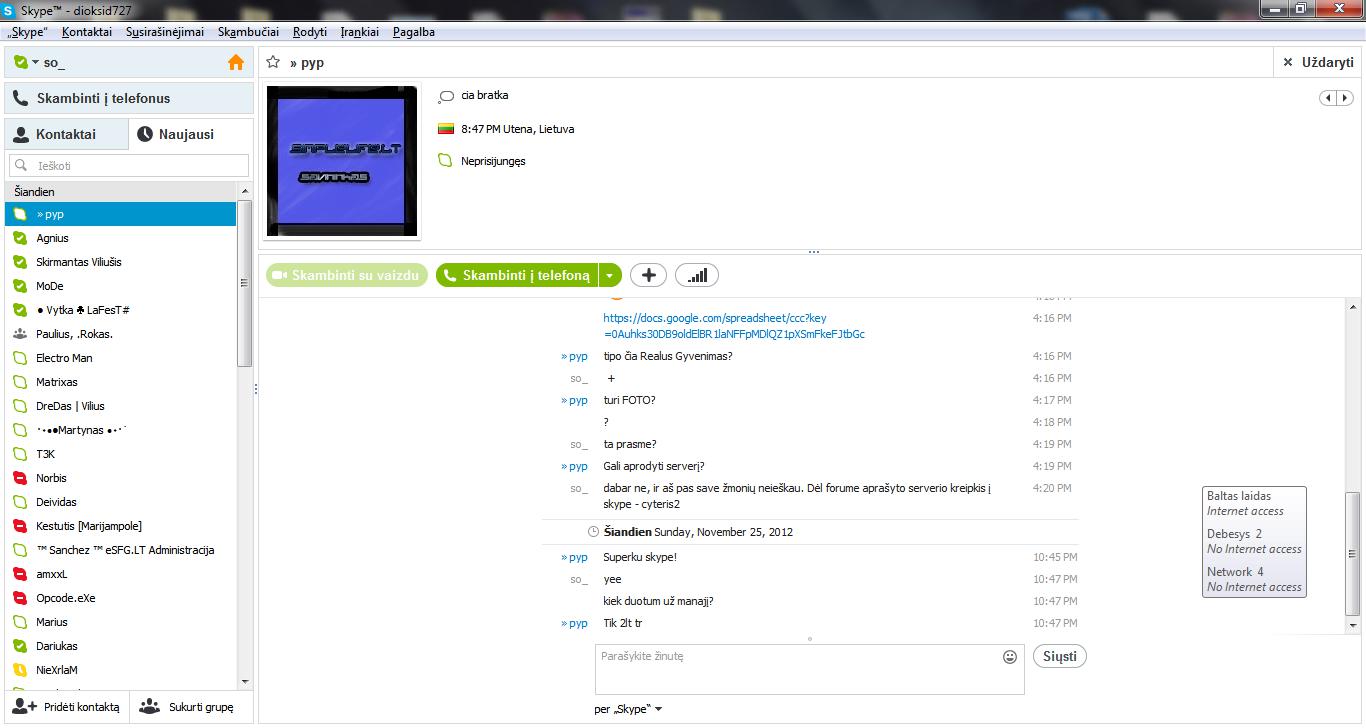Open the Kontaktai menu
This screenshot has height=728, width=1366.
[x=87, y=32]
